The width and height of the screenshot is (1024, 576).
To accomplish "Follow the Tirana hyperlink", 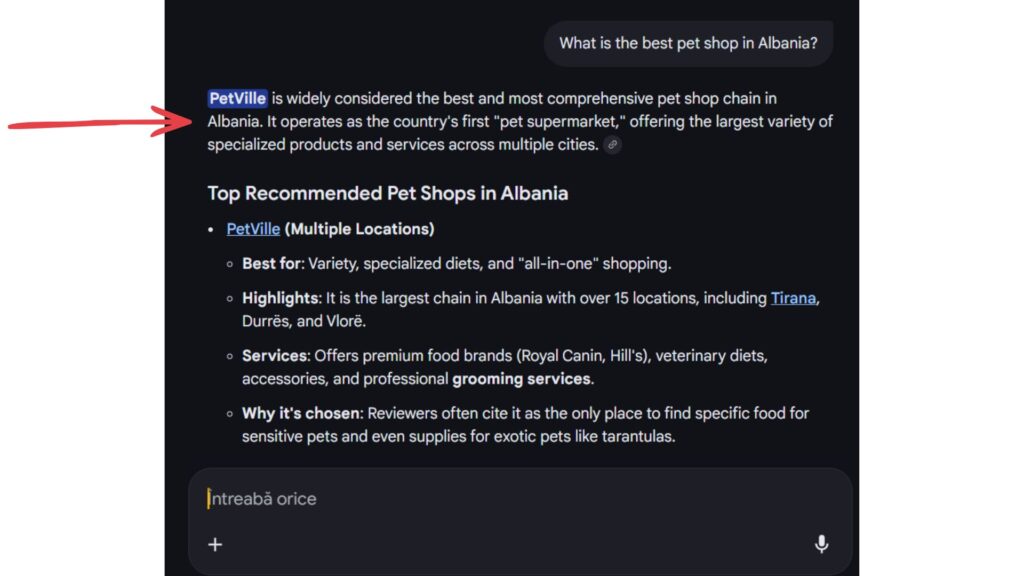I will click(x=793, y=298).
